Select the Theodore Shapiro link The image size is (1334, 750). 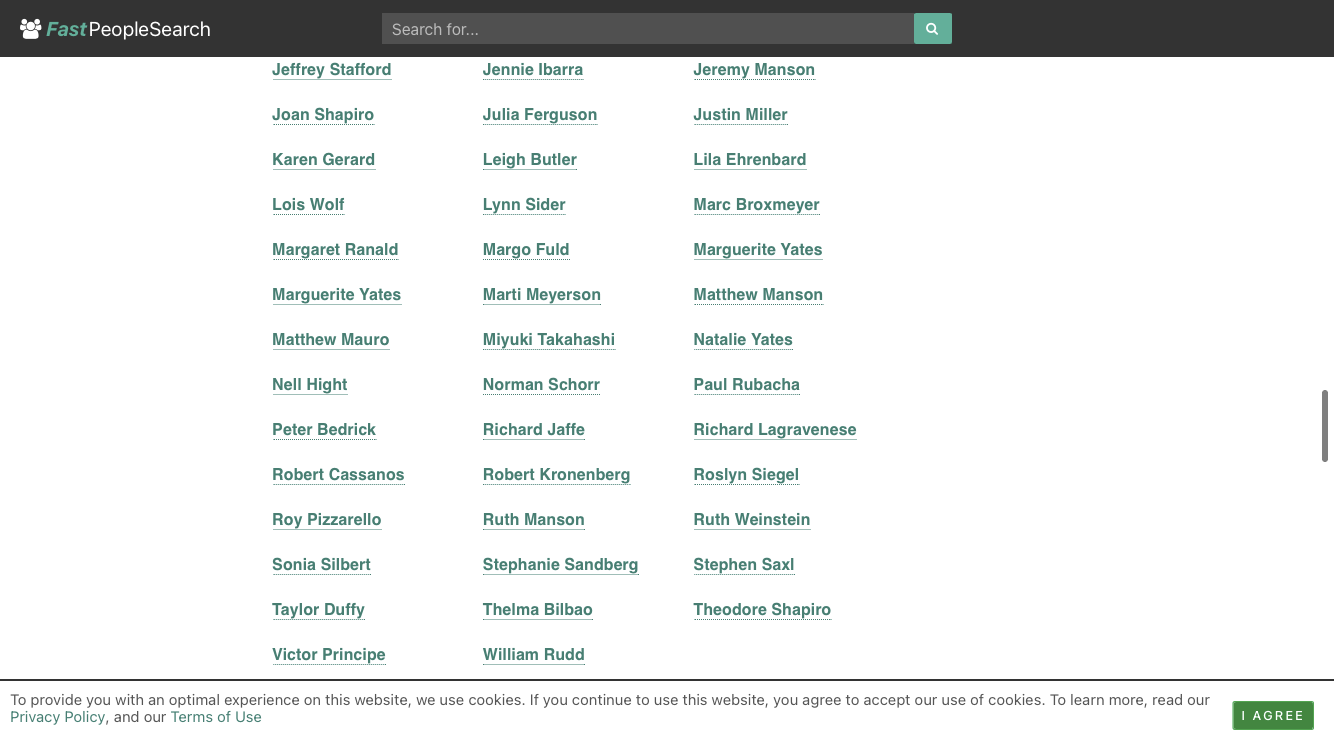(762, 609)
